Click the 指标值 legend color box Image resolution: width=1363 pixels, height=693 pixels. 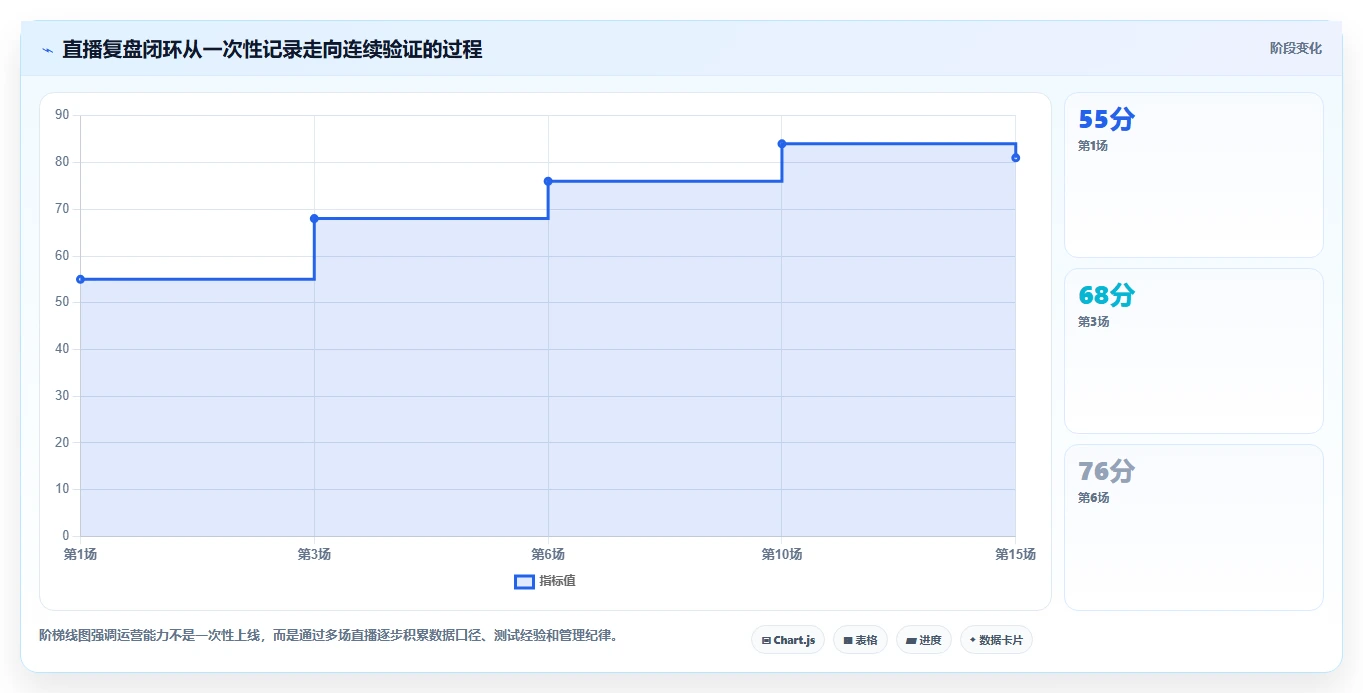[524, 581]
